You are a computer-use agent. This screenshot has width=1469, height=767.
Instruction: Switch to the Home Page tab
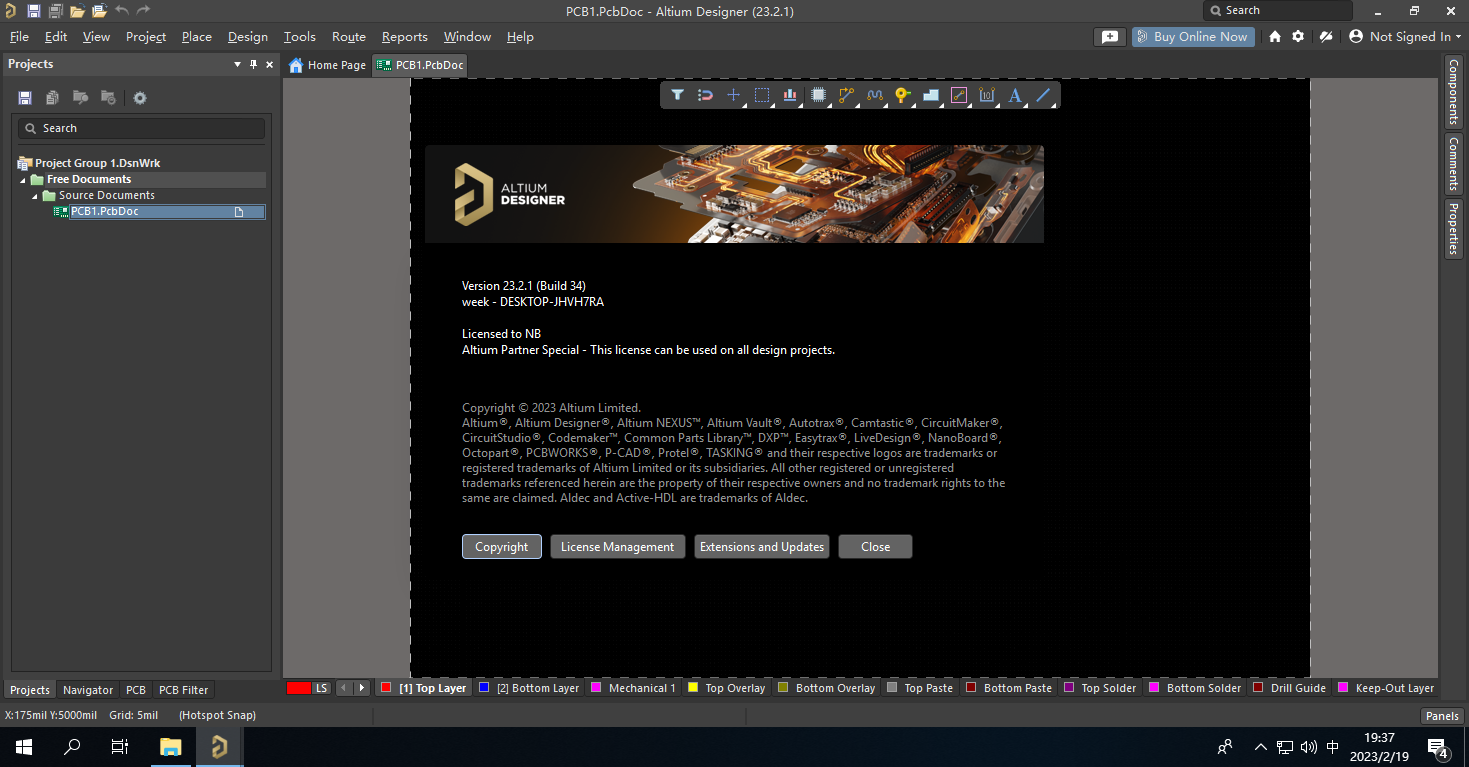pos(327,65)
